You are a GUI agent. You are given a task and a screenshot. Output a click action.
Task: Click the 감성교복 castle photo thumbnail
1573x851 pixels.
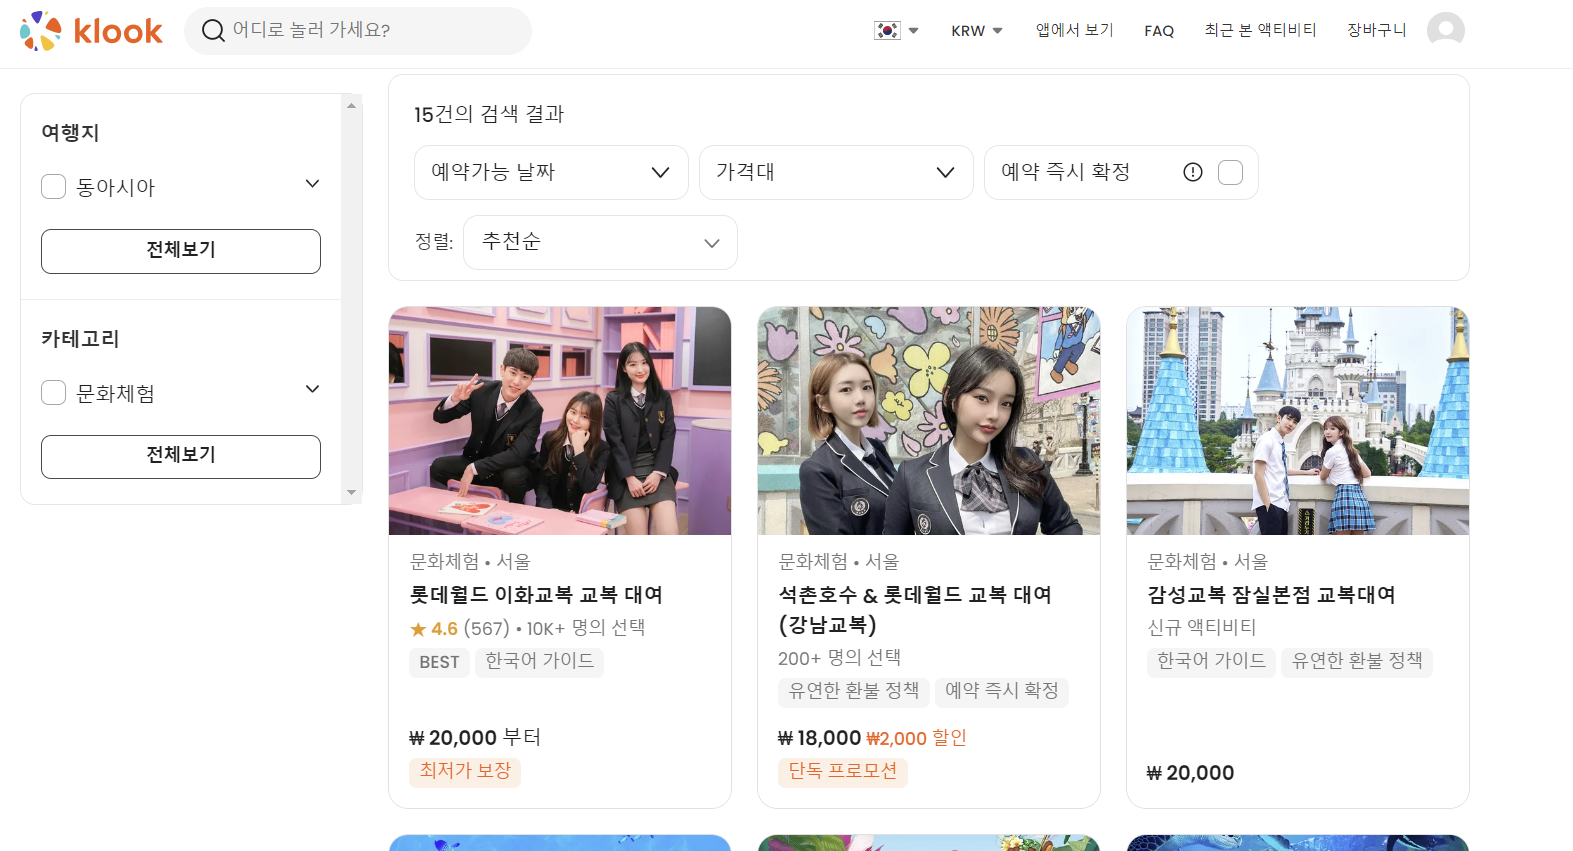point(1298,421)
